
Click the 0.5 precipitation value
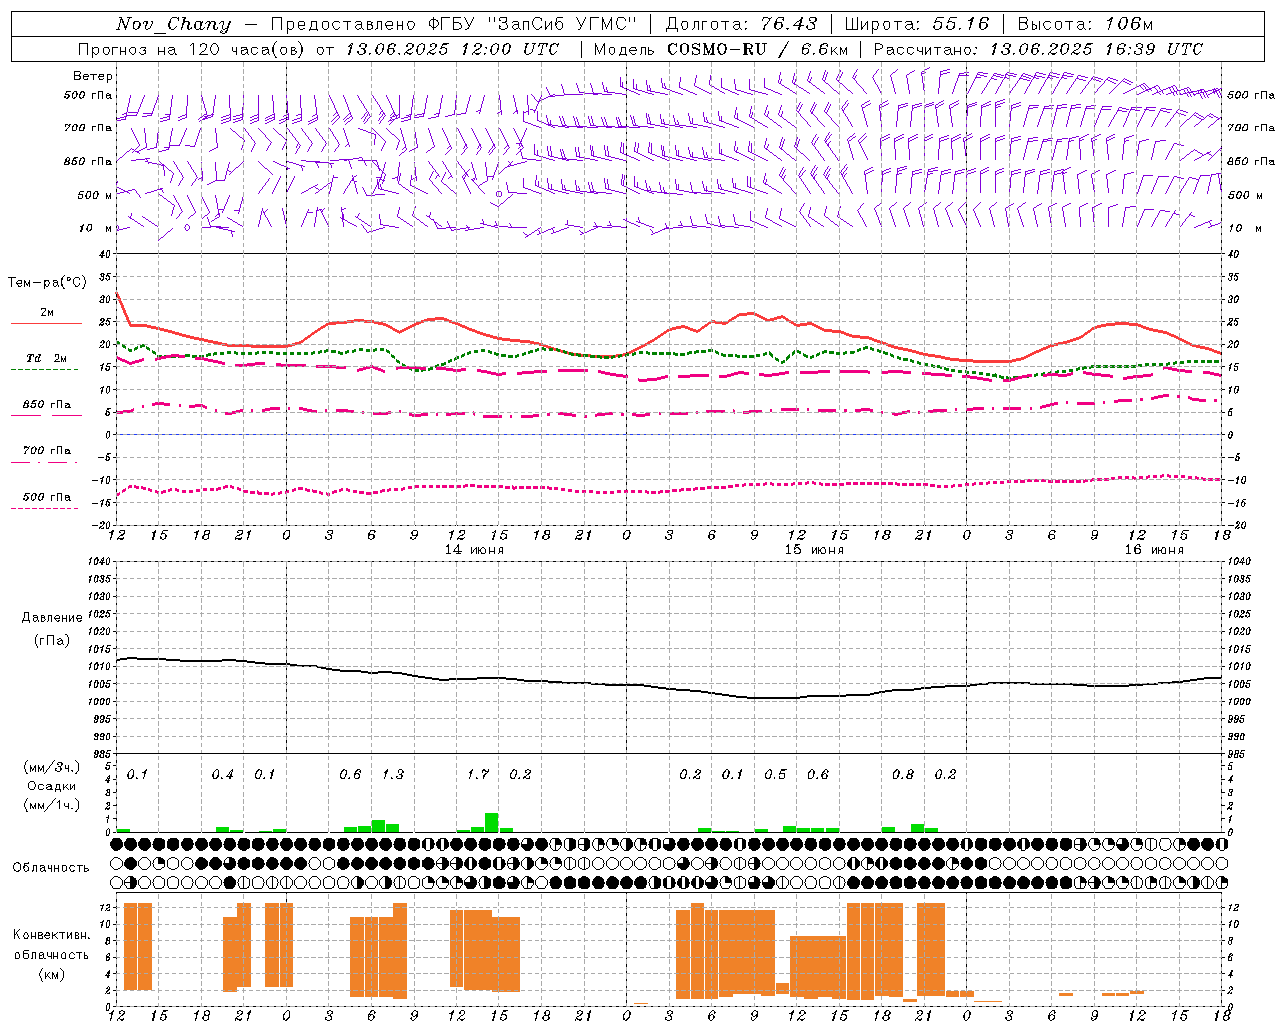(x=775, y=775)
